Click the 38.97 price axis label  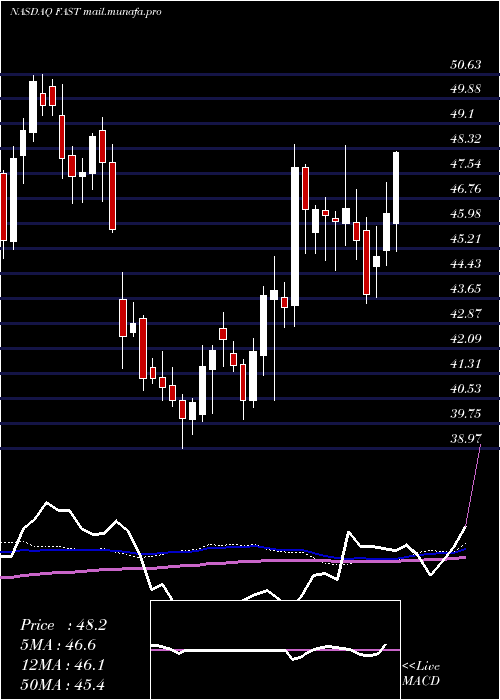click(x=466, y=440)
